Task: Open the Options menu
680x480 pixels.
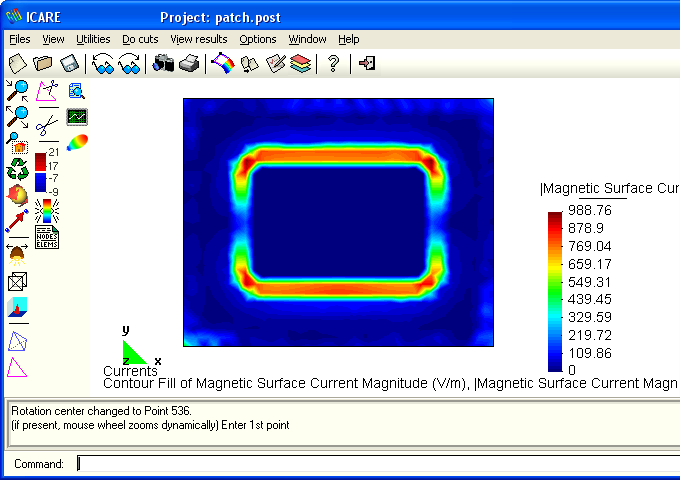Action: point(258,39)
